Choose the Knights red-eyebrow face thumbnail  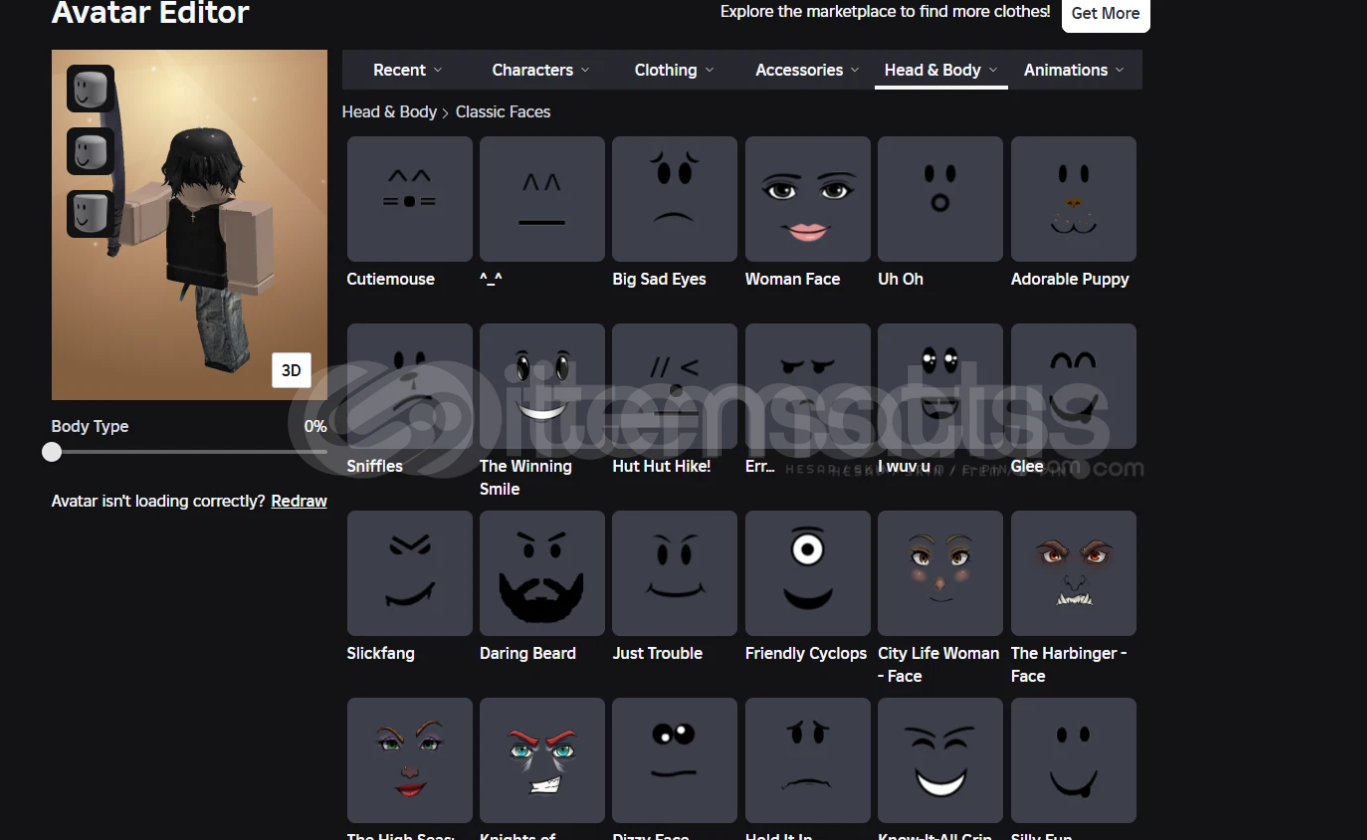point(542,760)
